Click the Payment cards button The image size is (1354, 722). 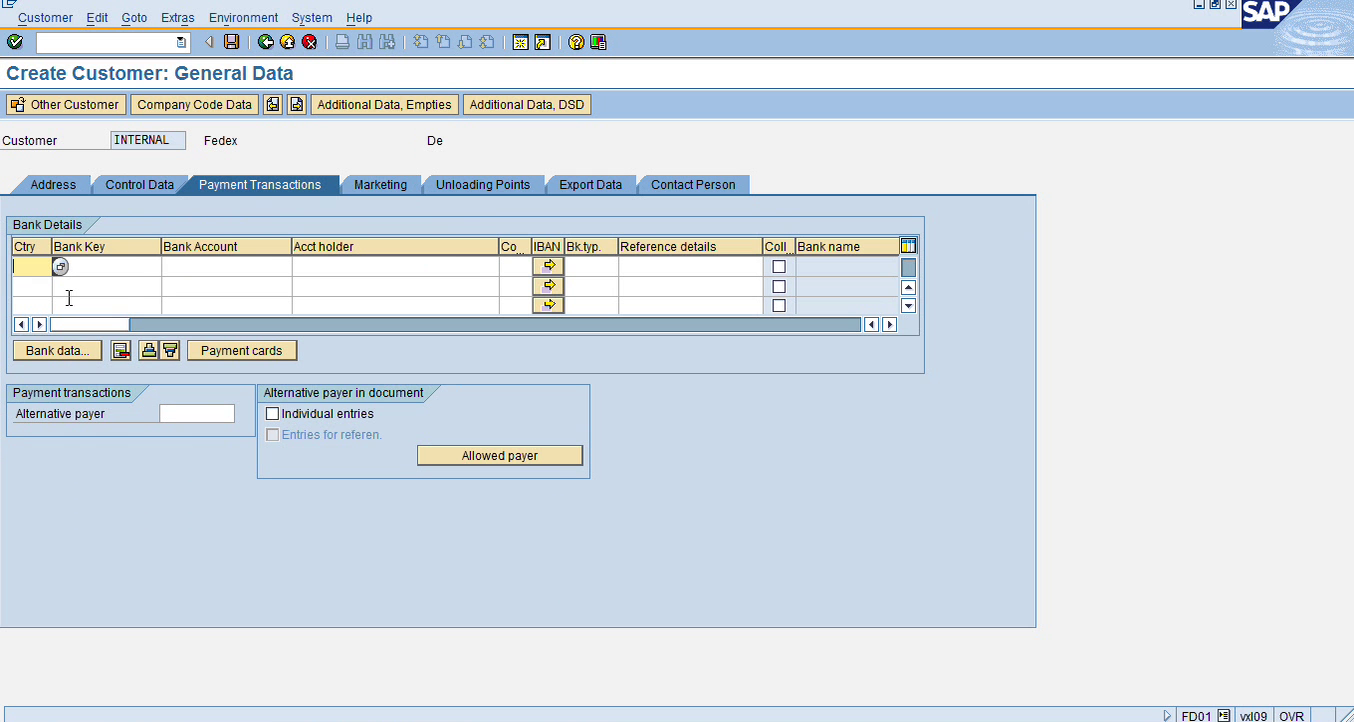(x=242, y=350)
